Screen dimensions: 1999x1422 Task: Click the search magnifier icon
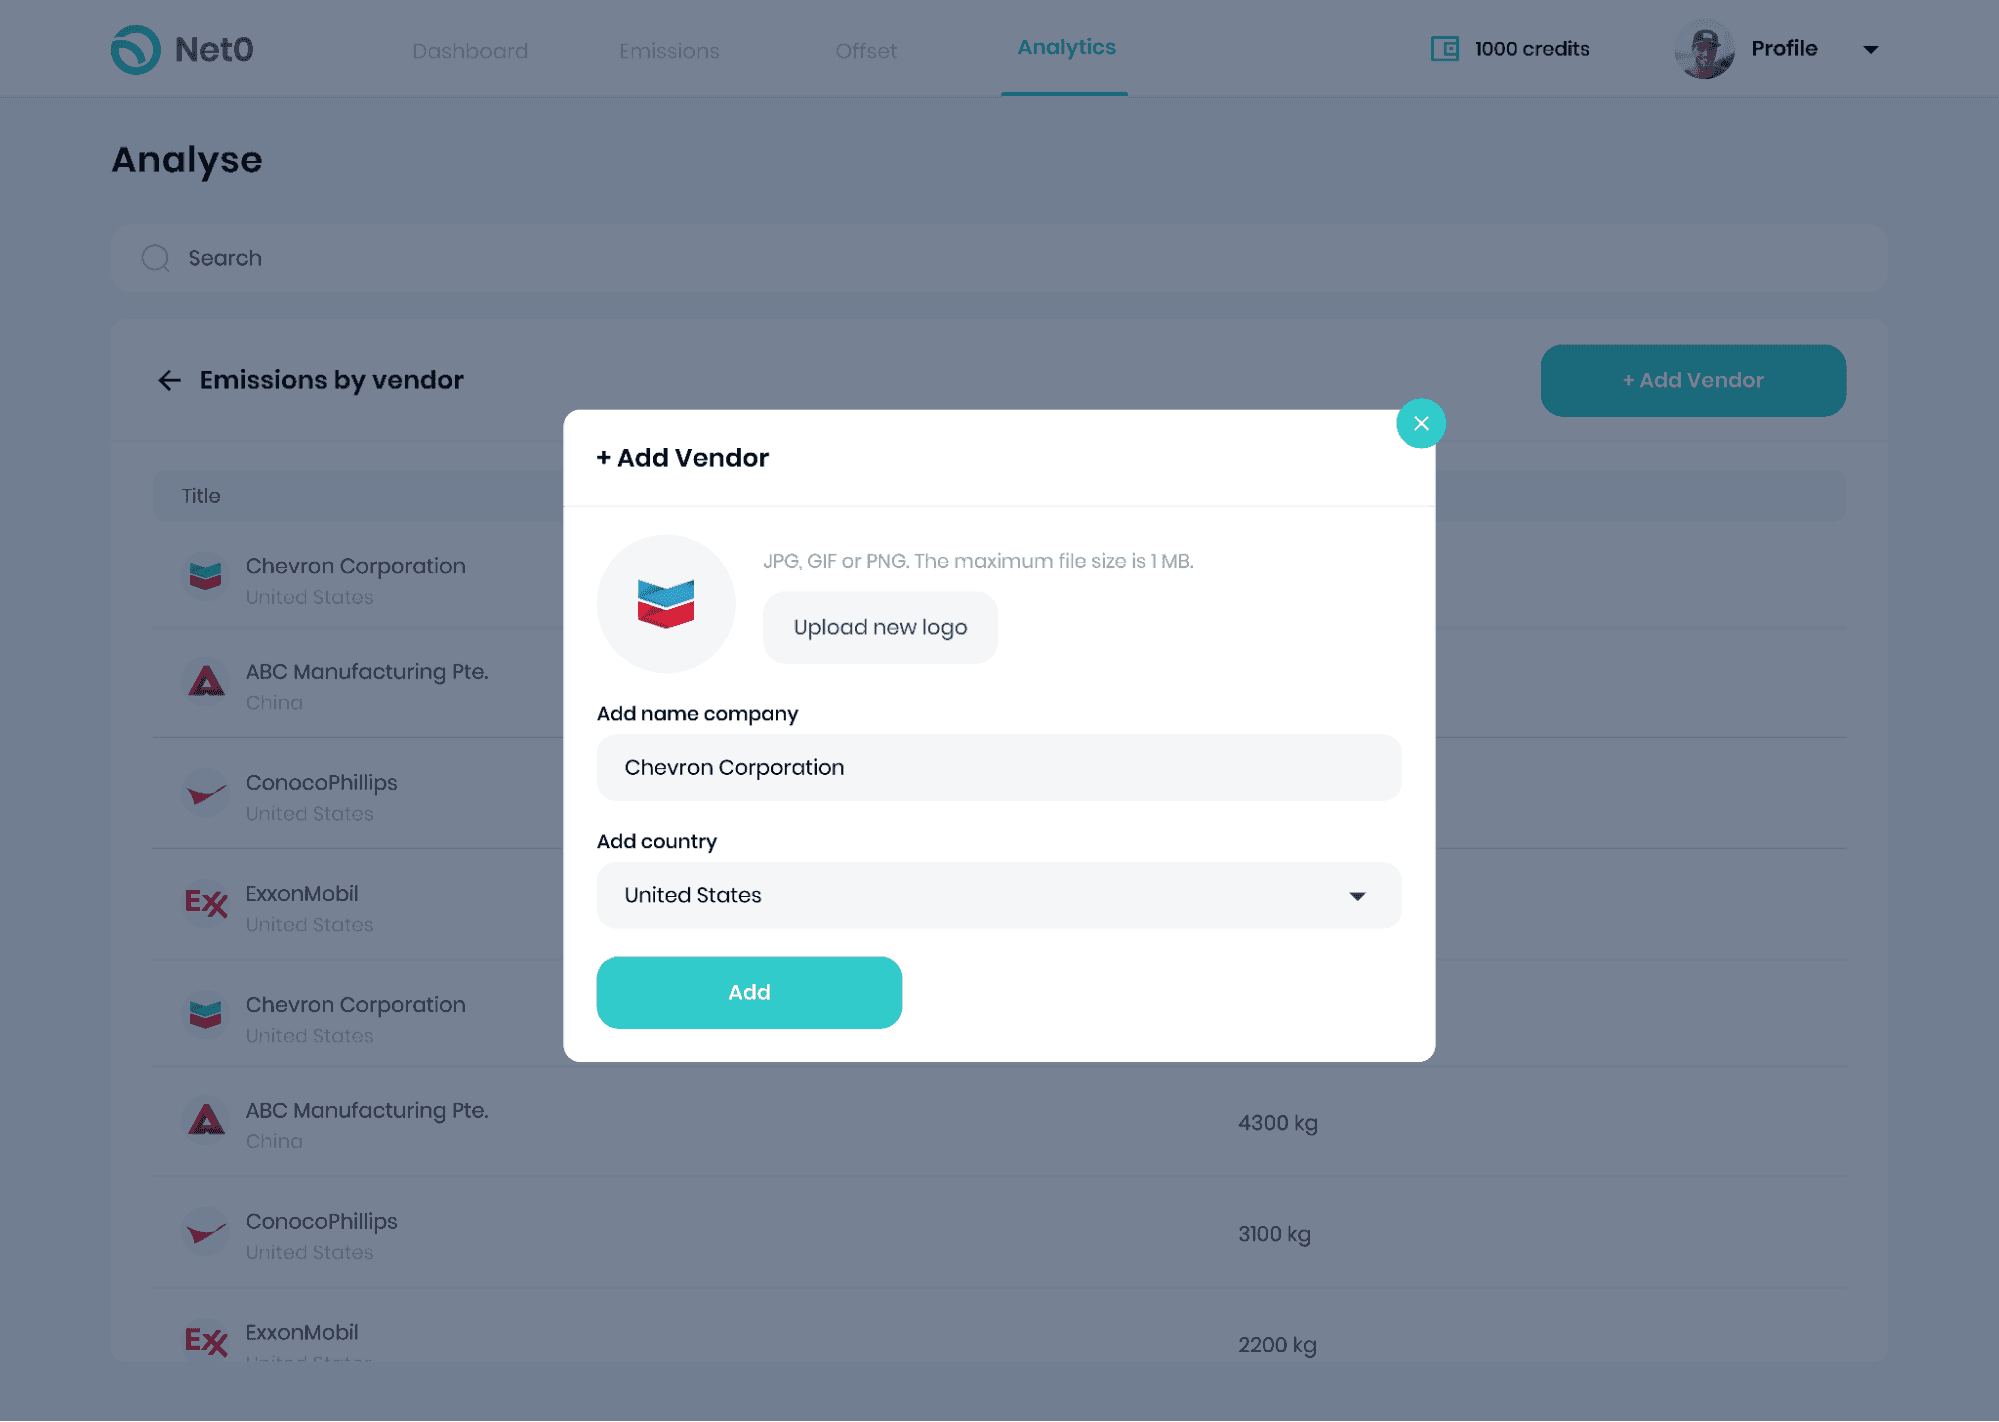click(x=156, y=258)
